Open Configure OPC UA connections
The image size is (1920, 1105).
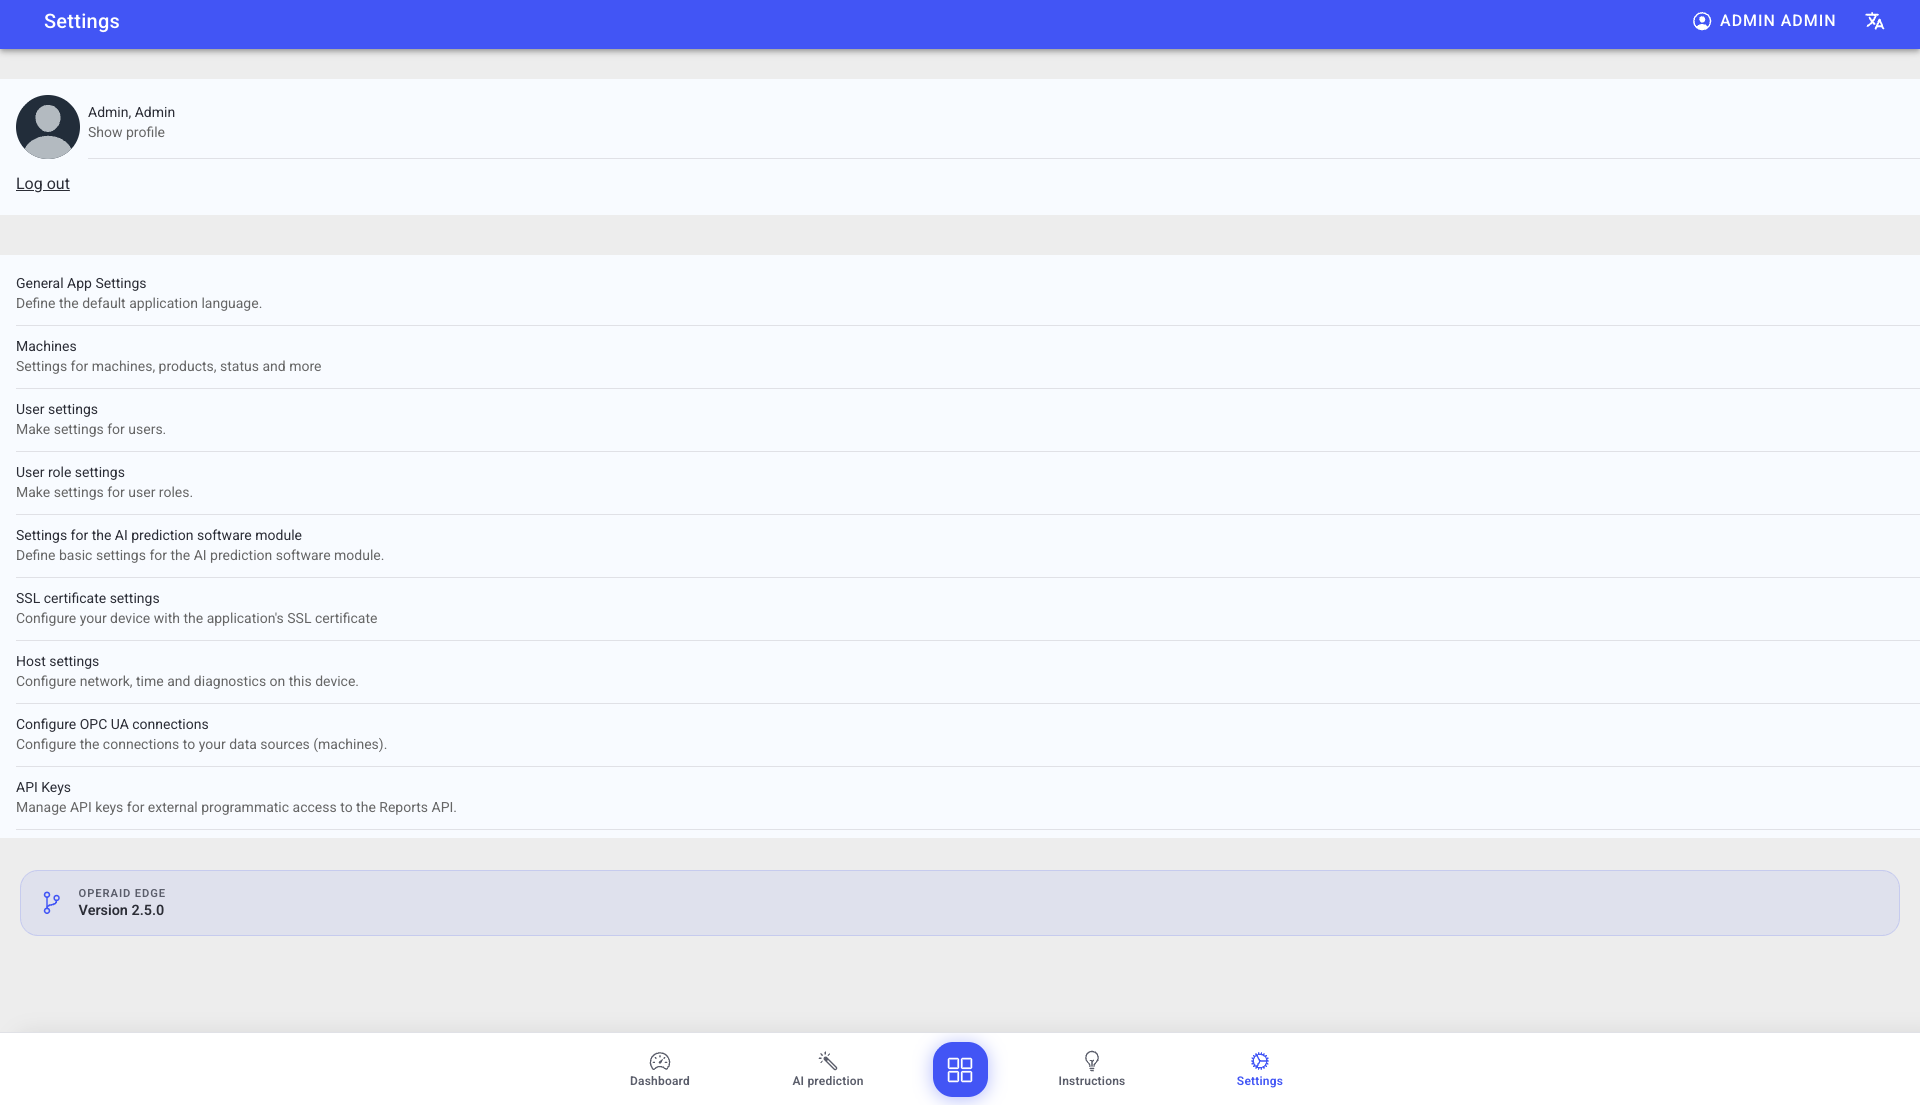click(960, 735)
